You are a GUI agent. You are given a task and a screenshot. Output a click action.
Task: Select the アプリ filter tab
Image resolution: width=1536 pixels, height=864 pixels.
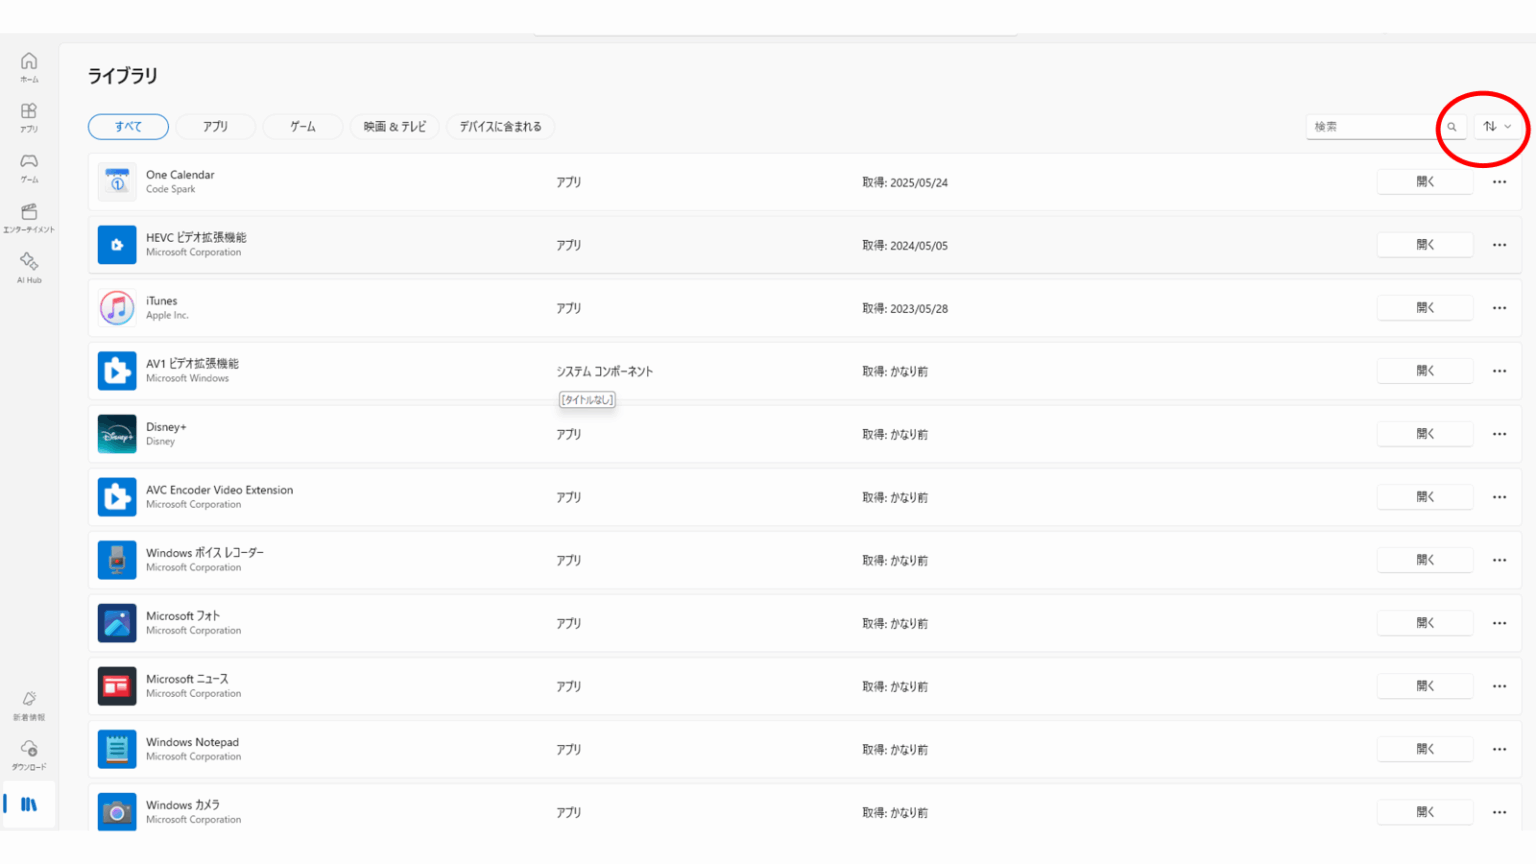215,127
